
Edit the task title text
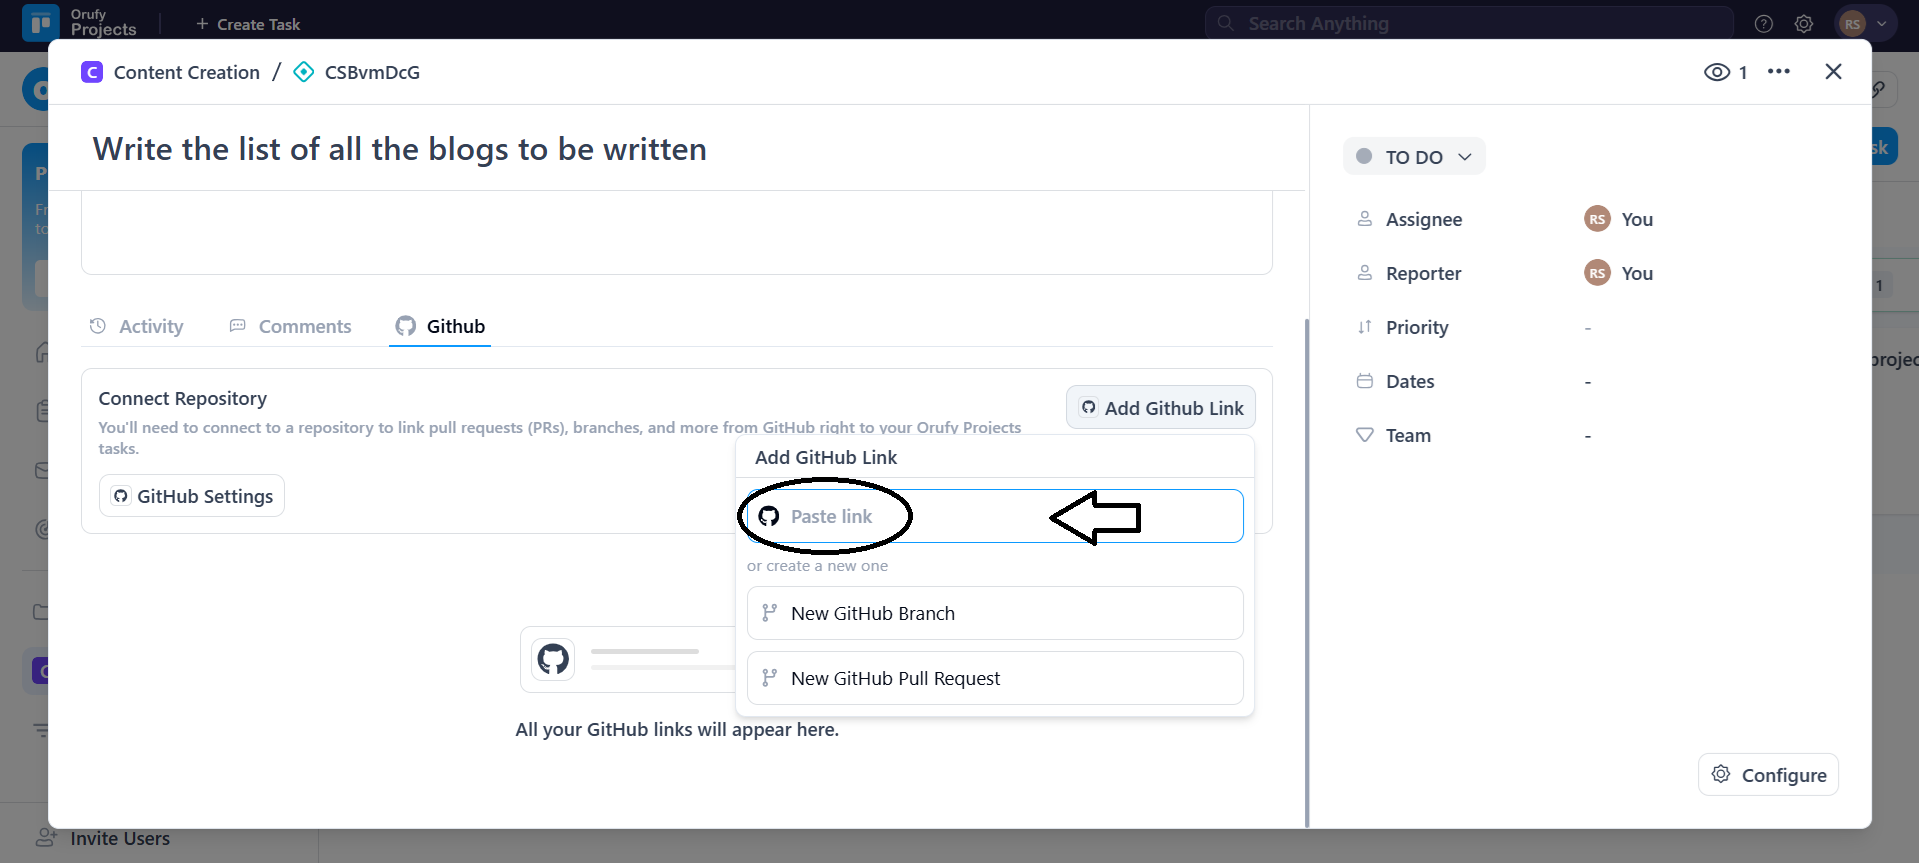[x=400, y=149]
